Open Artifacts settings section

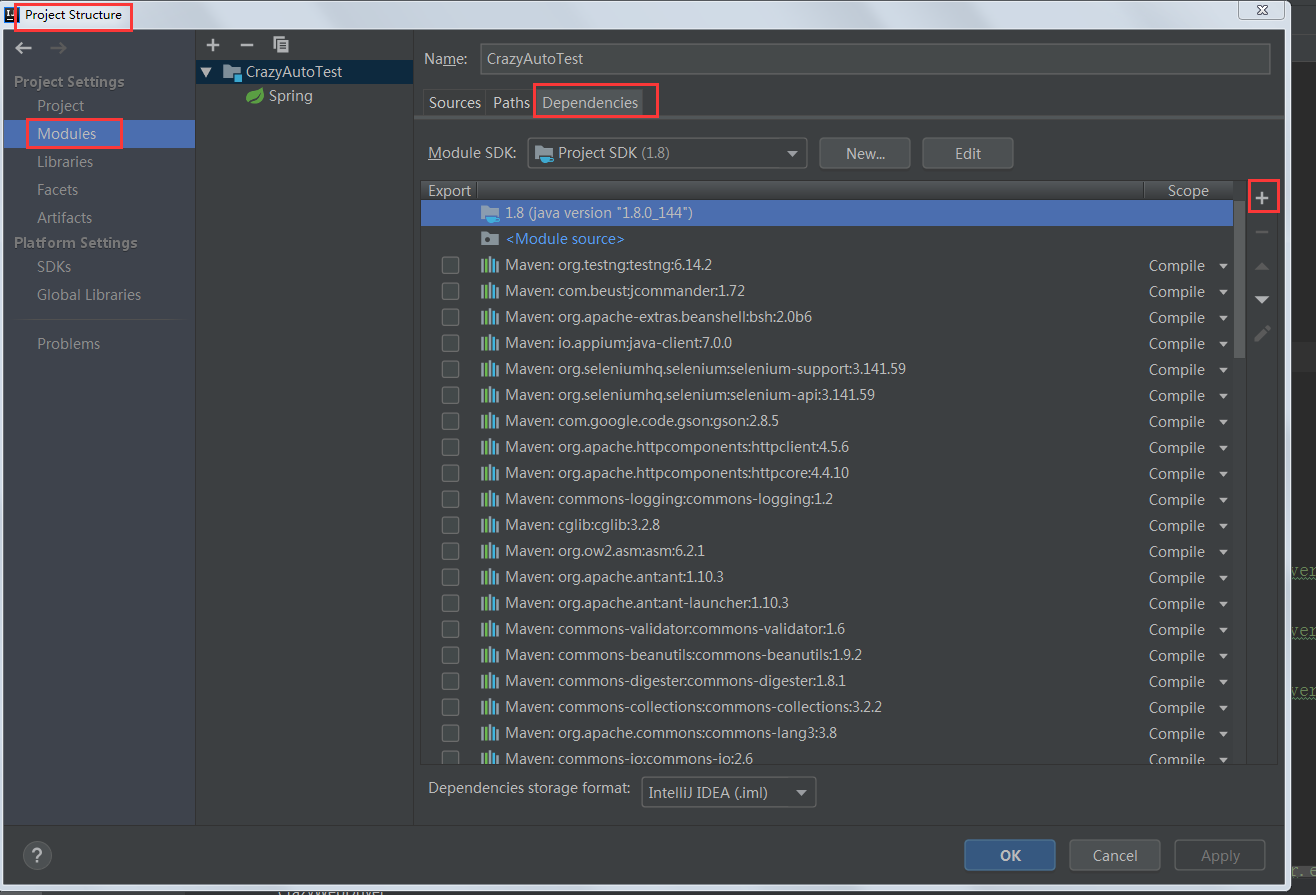64,218
